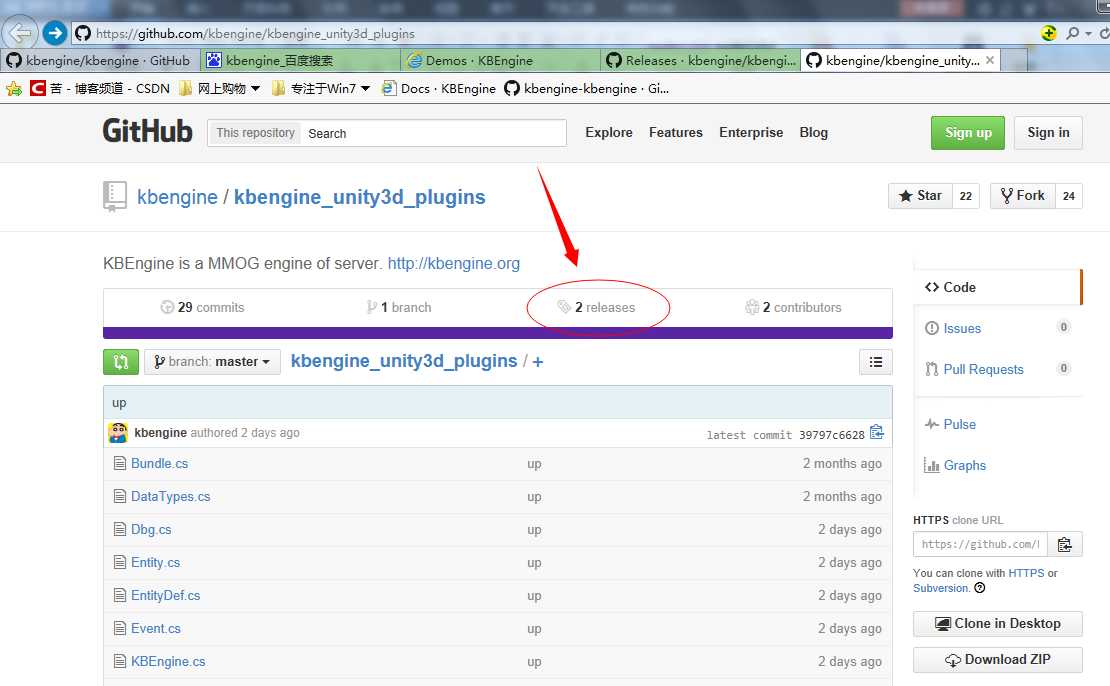
Task: Click the browser back arrow button
Action: 20,33
